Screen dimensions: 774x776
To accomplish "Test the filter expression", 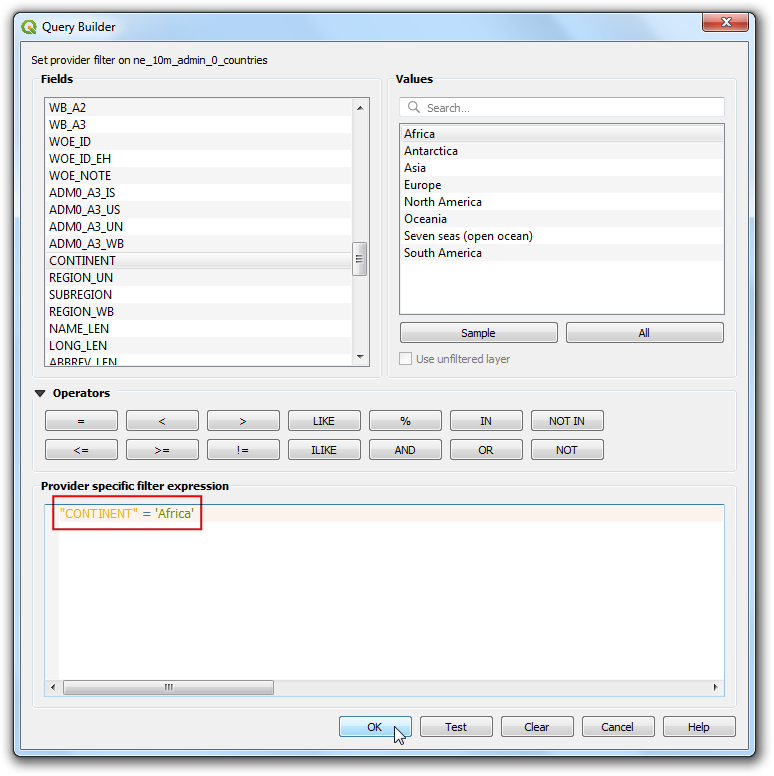I will 456,727.
